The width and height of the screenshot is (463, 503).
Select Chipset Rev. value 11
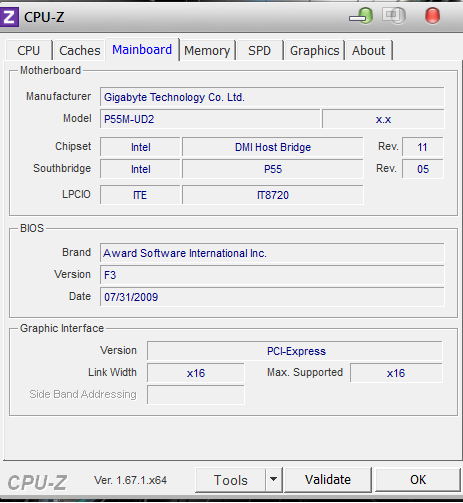(x=423, y=147)
